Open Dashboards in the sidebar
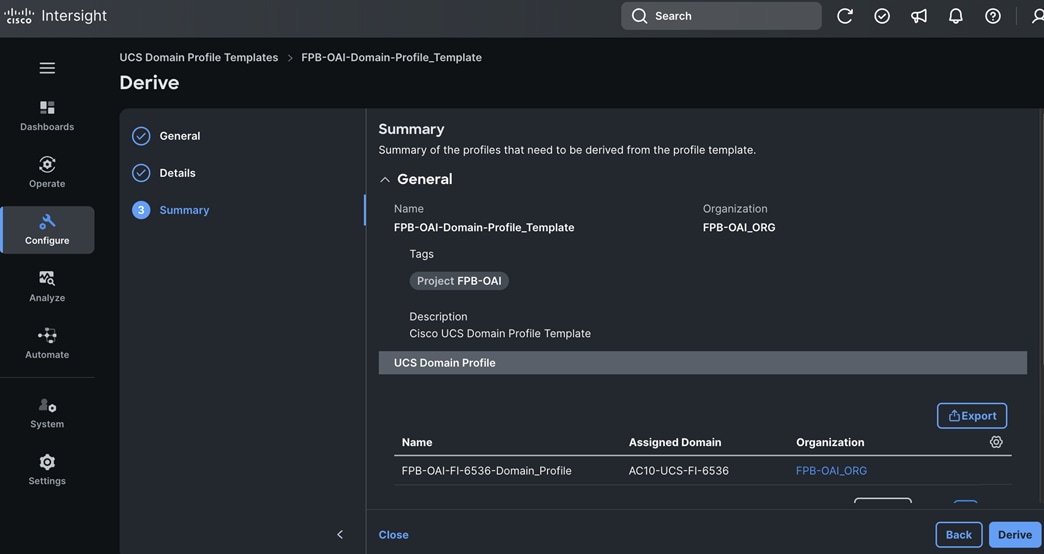Viewport: 1044px width, 554px height. click(47, 116)
